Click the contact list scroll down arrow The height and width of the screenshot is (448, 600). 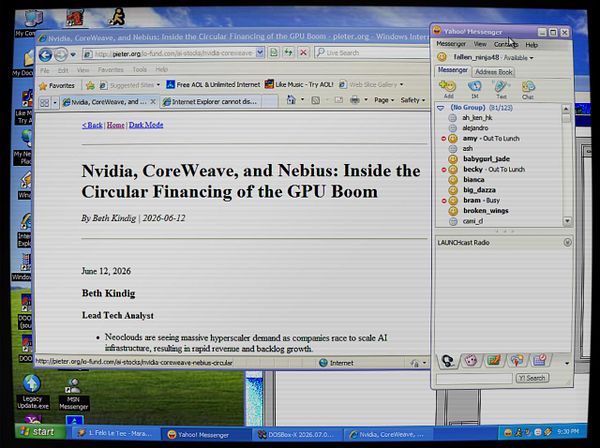coord(567,221)
